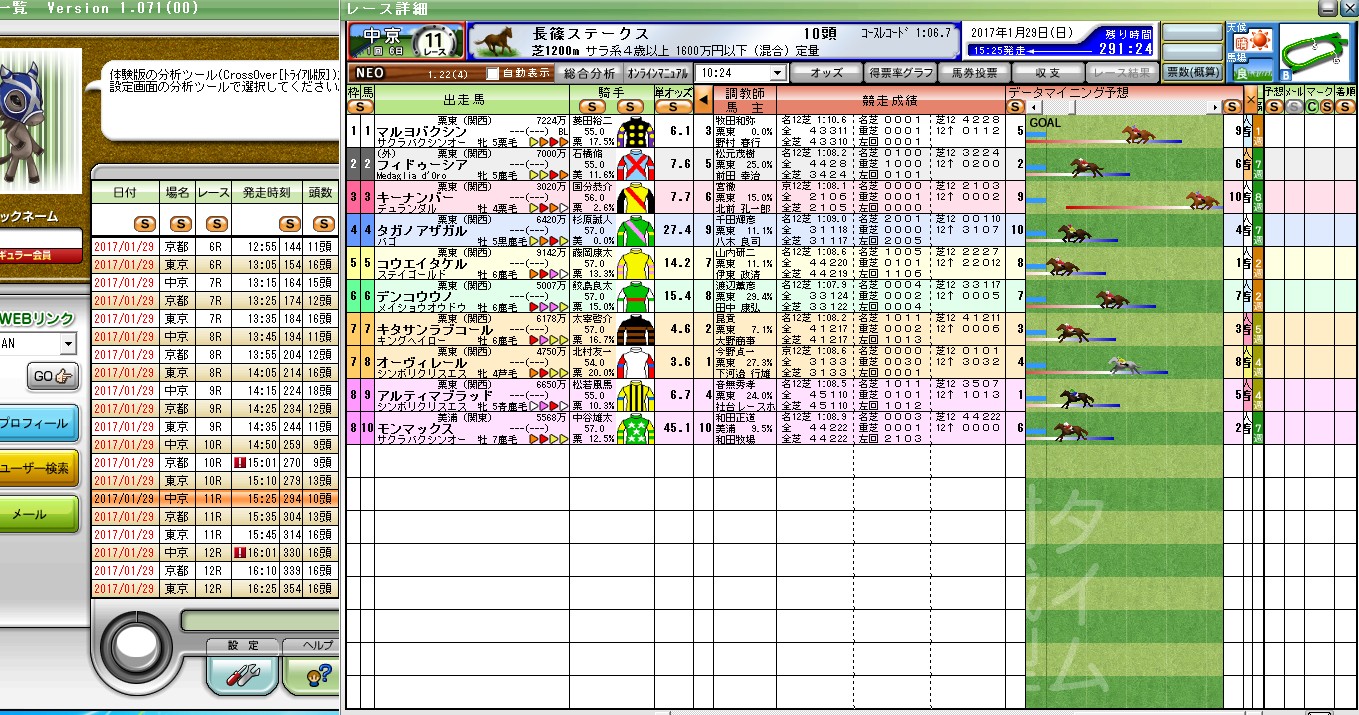Expand the WEBリンク dropdown list
This screenshot has width=1359, height=715.
coord(68,344)
